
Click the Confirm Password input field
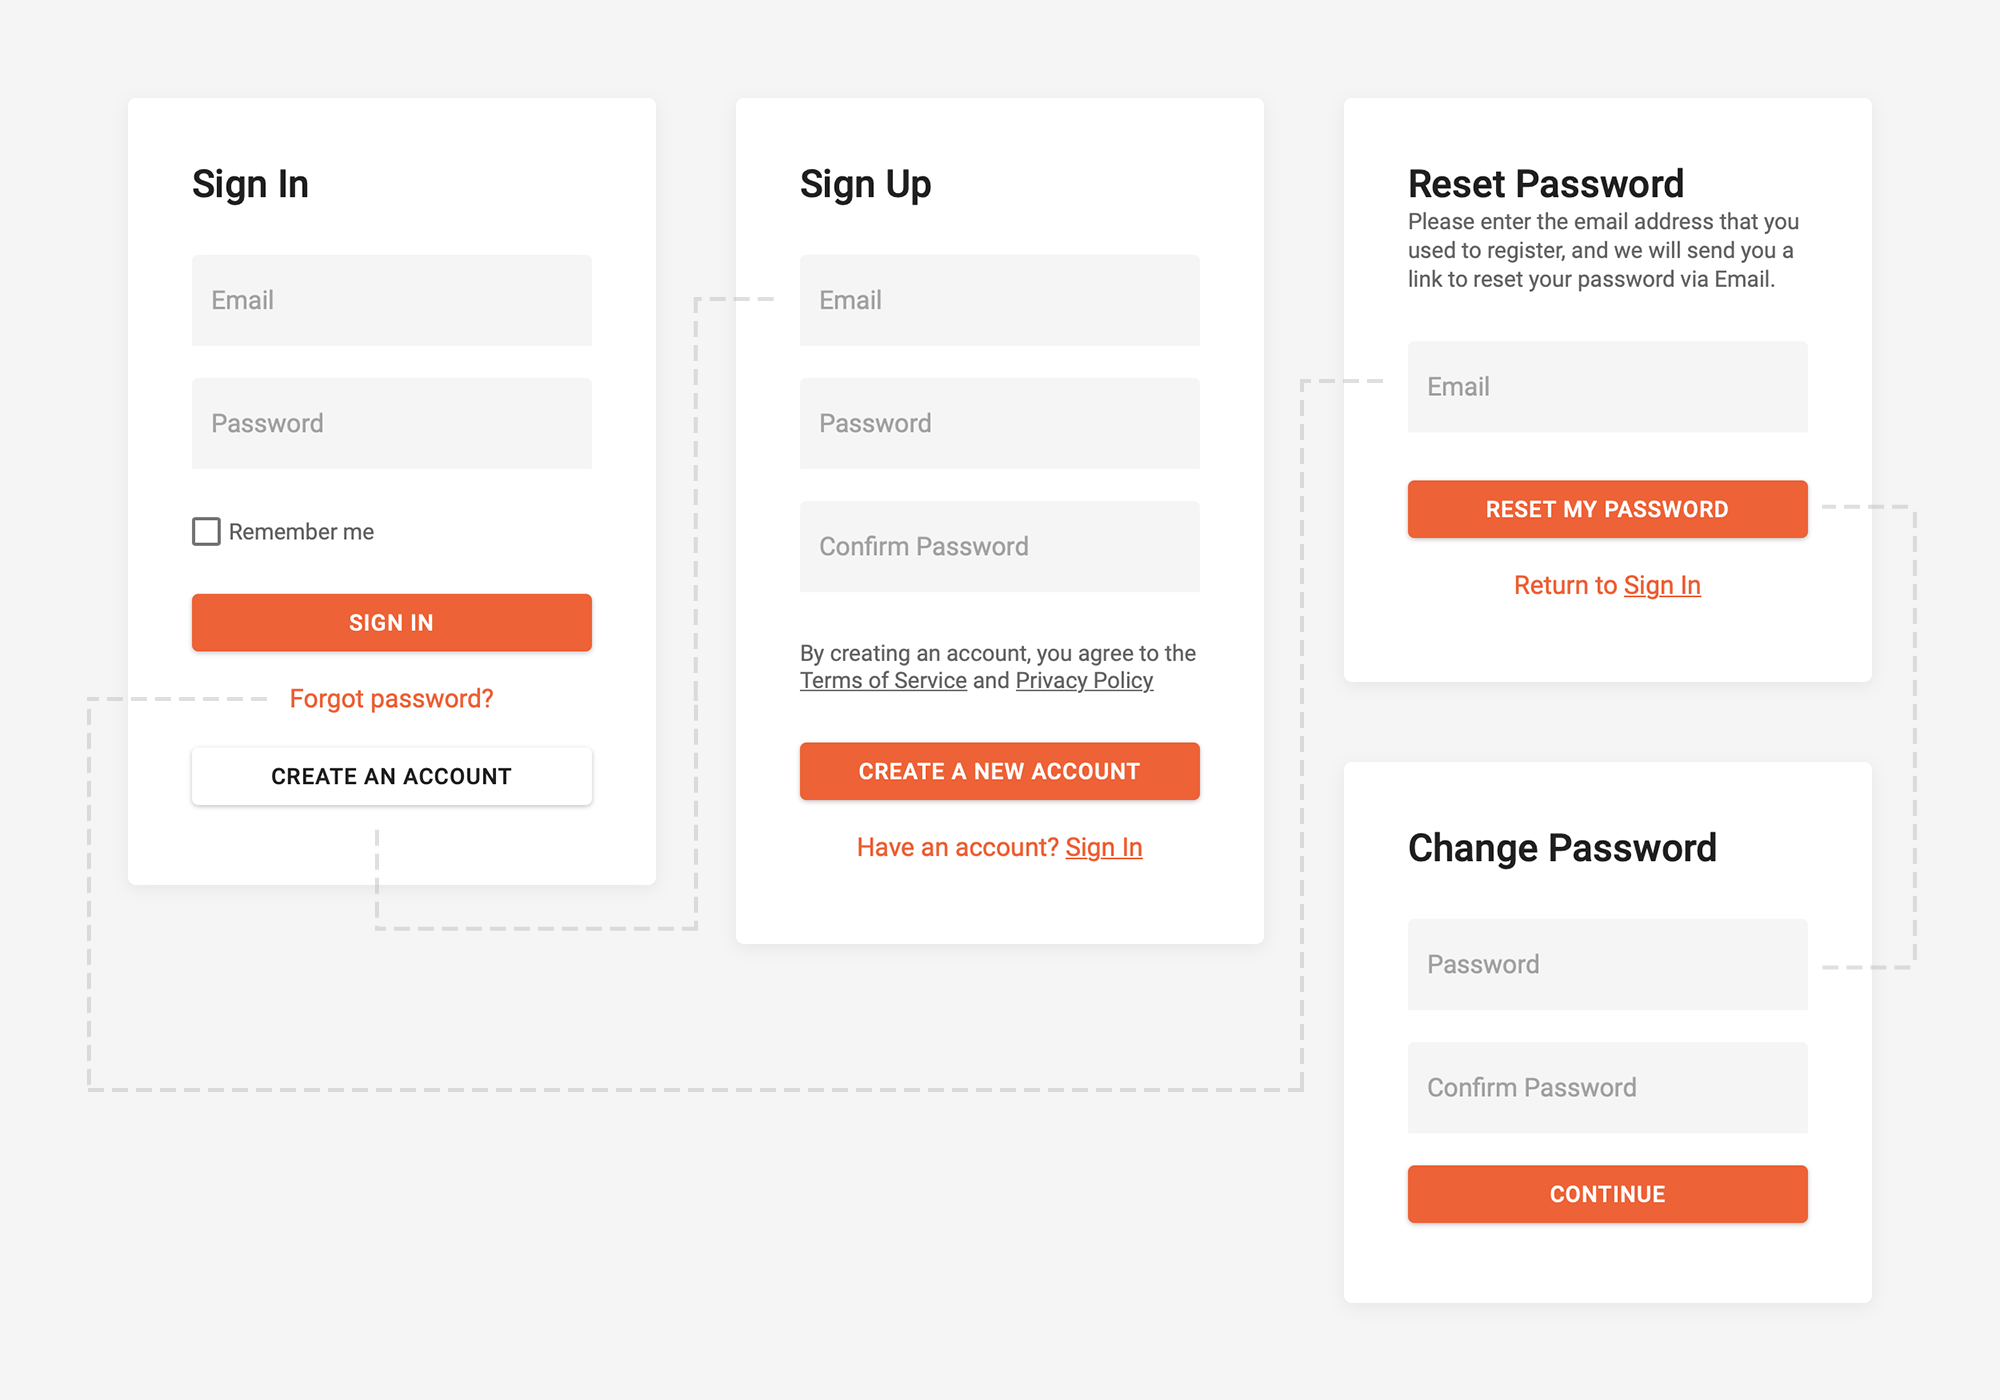(x=998, y=546)
